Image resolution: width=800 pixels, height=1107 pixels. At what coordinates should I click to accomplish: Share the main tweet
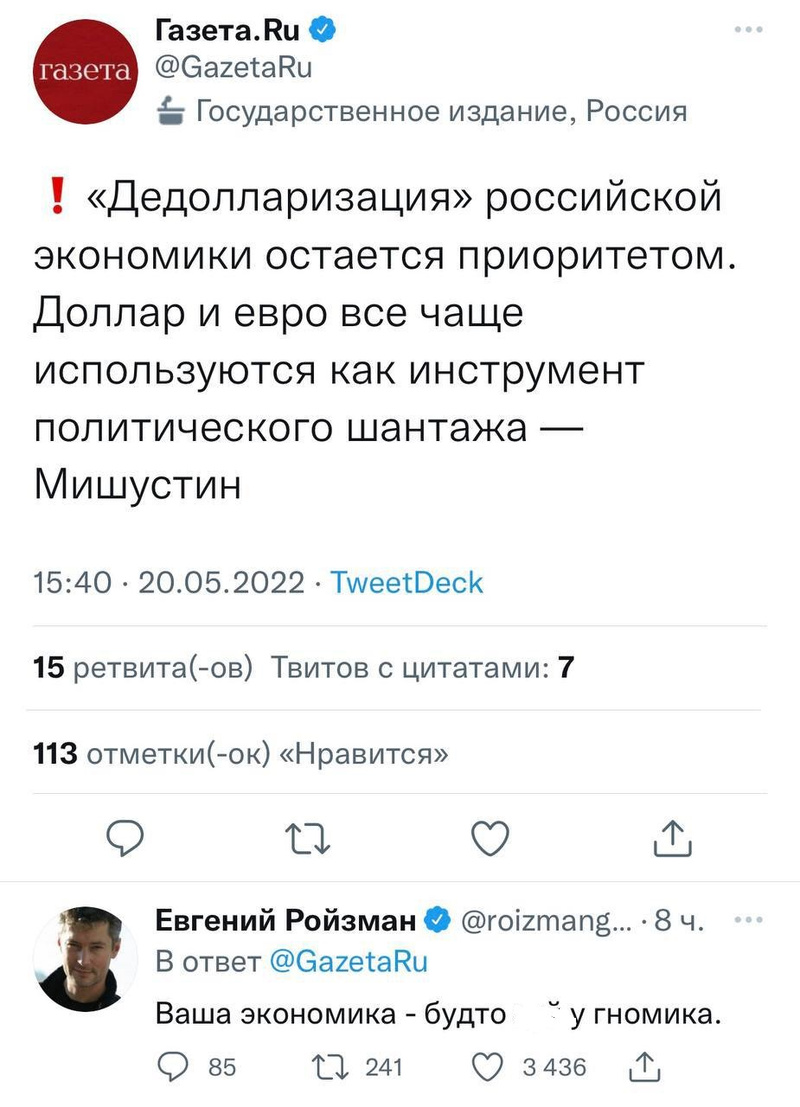point(673,838)
